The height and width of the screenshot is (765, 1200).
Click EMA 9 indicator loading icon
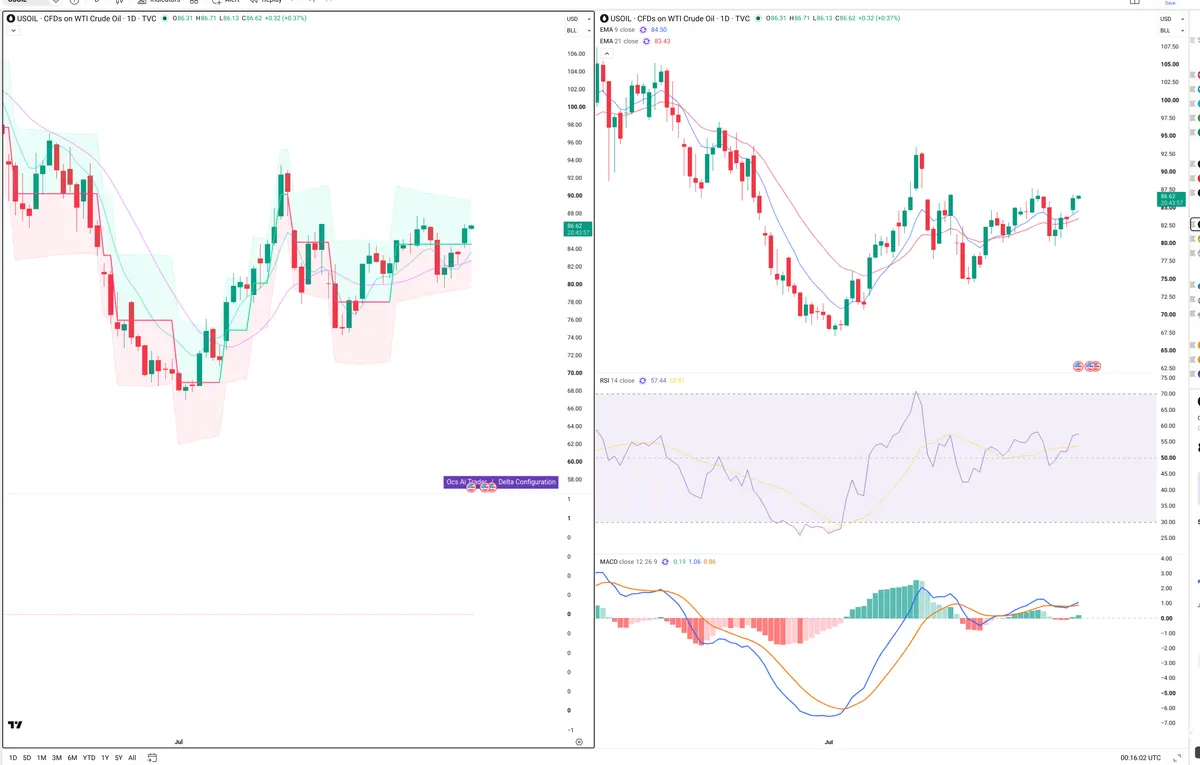[x=643, y=30]
